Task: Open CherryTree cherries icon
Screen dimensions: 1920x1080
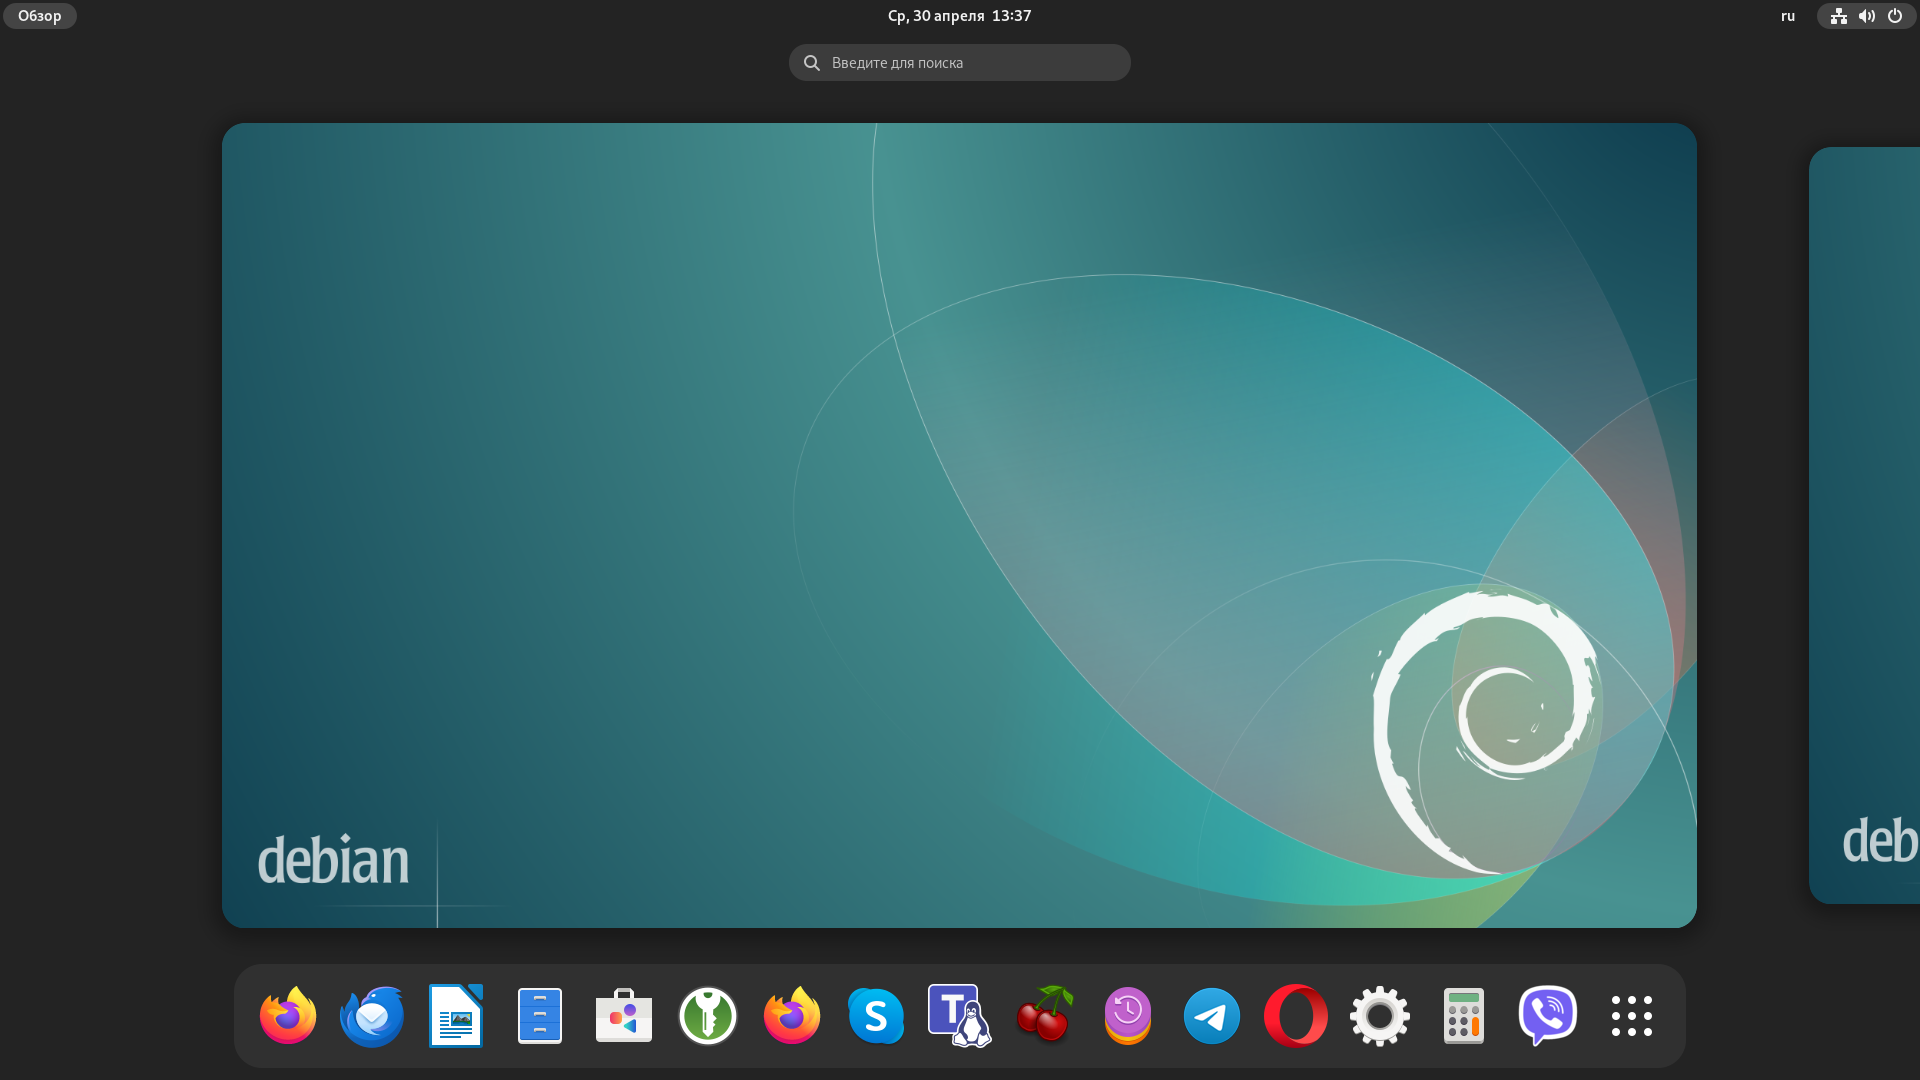Action: pyautogui.click(x=1044, y=1015)
